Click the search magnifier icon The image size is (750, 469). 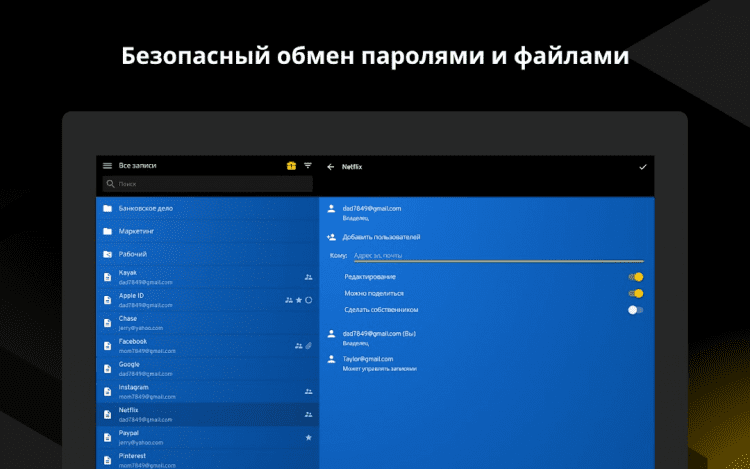coord(110,184)
